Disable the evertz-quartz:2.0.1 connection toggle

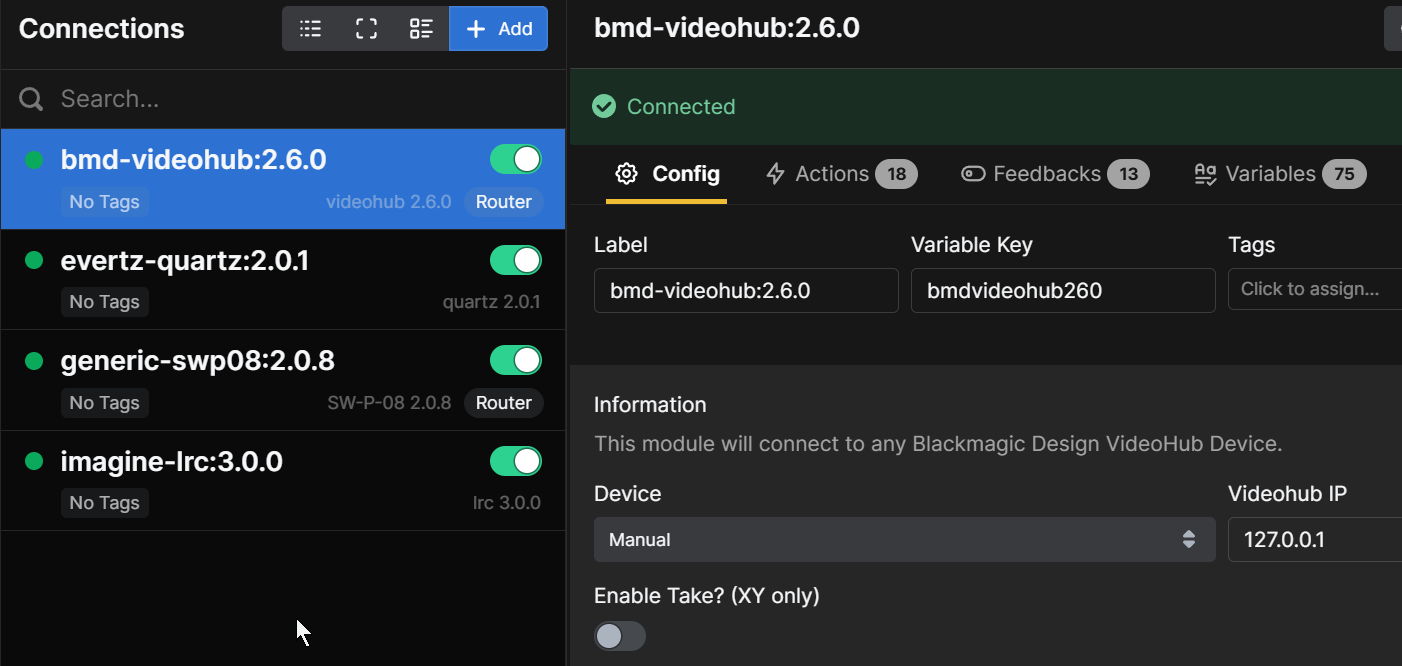[x=516, y=260]
